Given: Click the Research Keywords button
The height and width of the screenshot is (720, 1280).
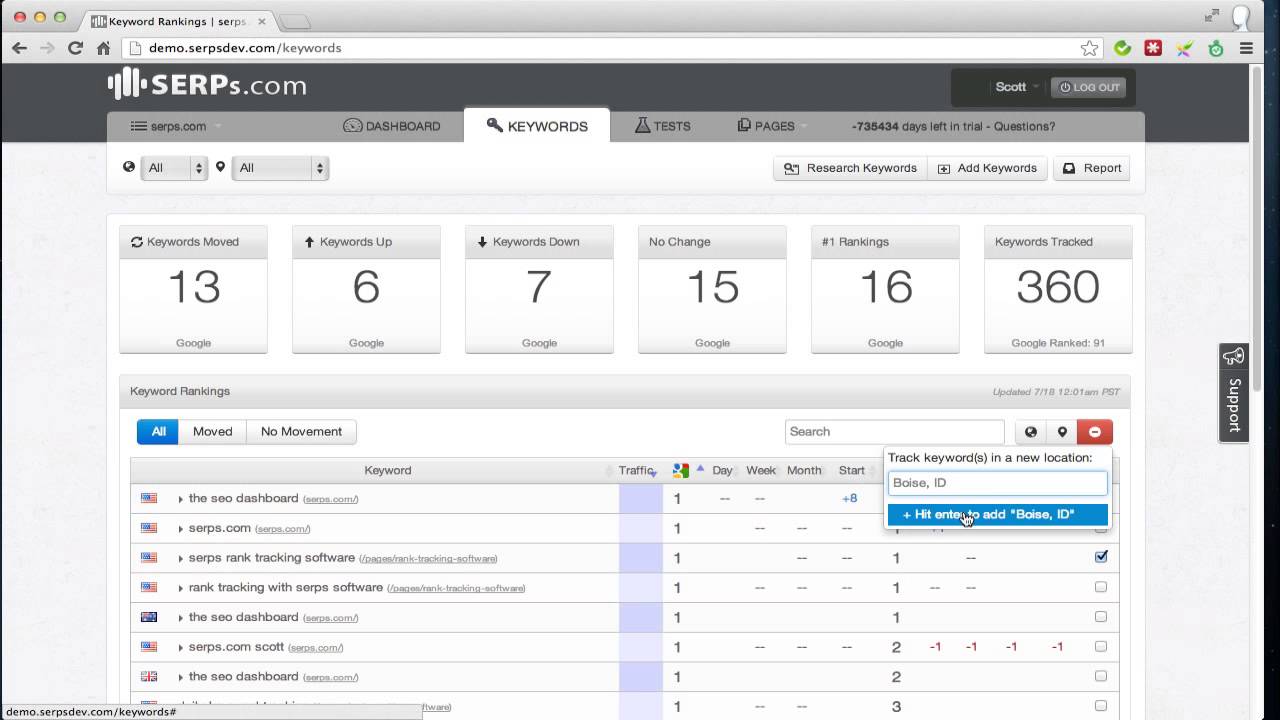Looking at the screenshot, I should [x=850, y=168].
